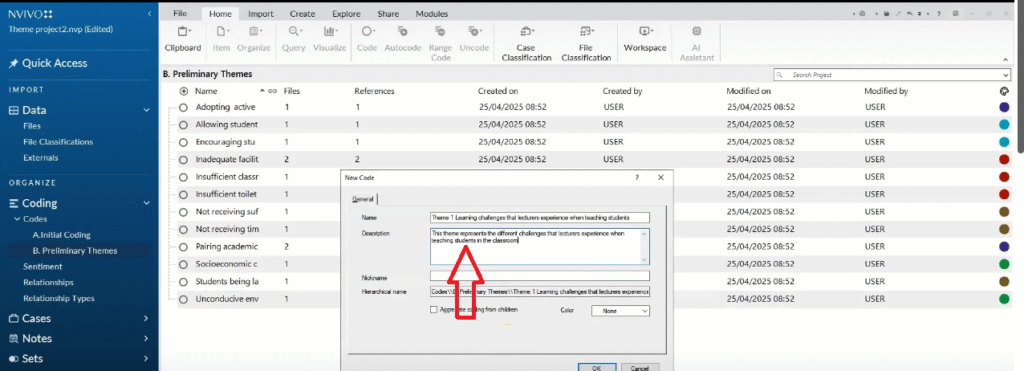The width and height of the screenshot is (1024, 371).
Task: Click the color dot of Allowing student row
Action: click(x=1004, y=124)
